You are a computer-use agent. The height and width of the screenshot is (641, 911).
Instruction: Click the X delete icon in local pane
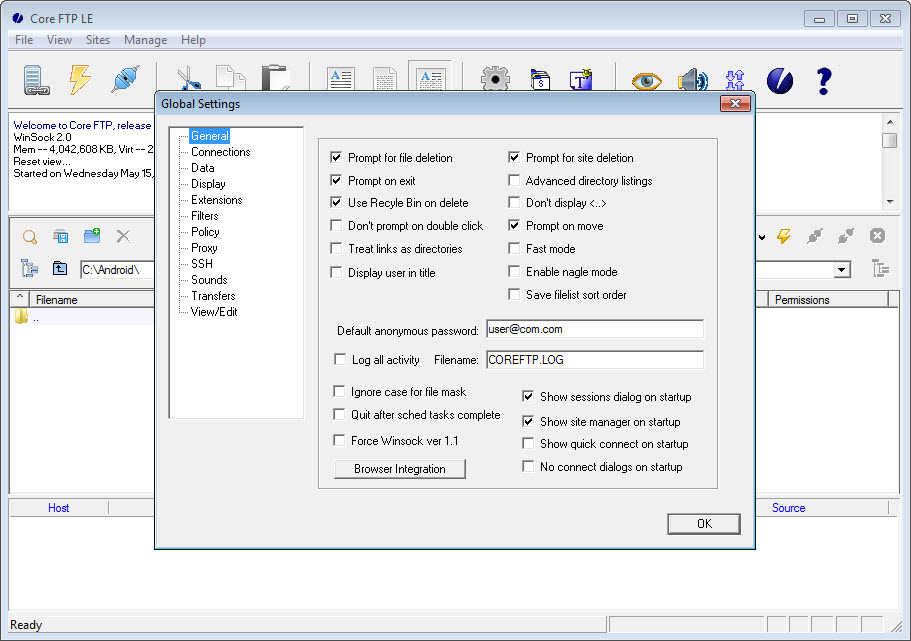point(123,236)
